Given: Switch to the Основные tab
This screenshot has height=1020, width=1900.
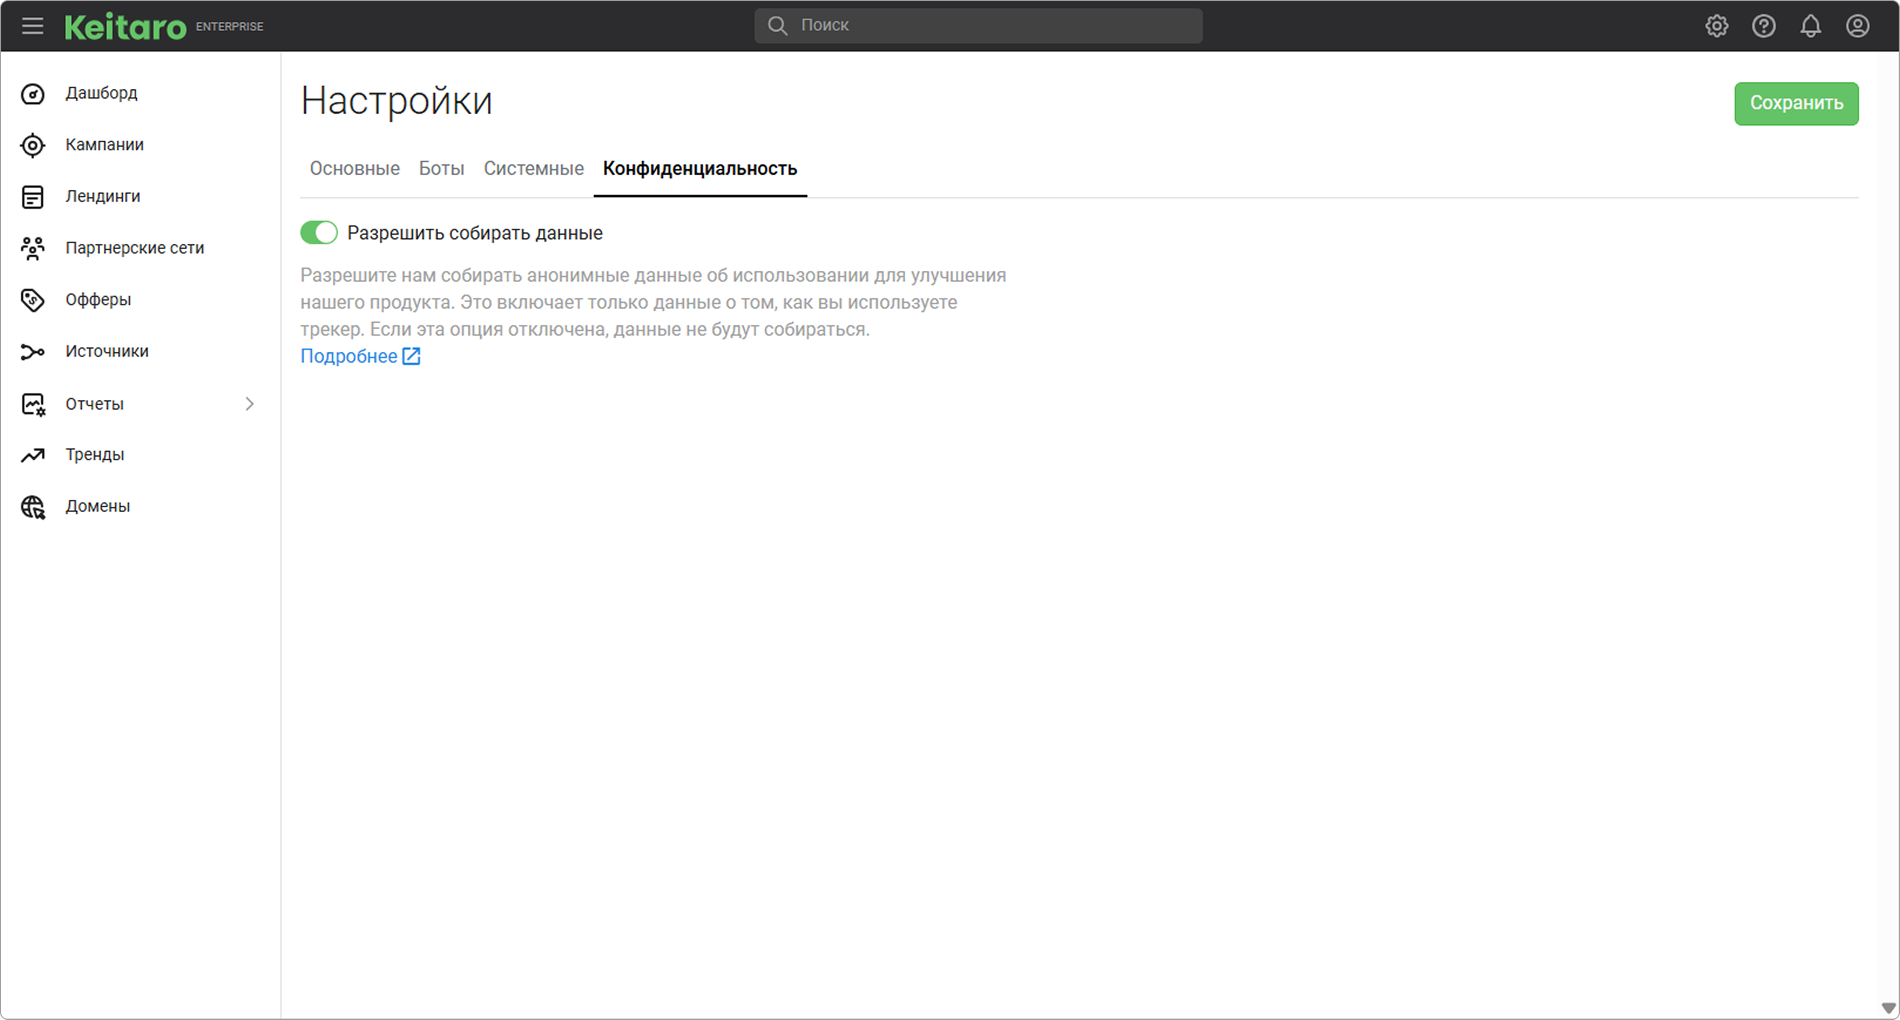Looking at the screenshot, I should coord(354,169).
